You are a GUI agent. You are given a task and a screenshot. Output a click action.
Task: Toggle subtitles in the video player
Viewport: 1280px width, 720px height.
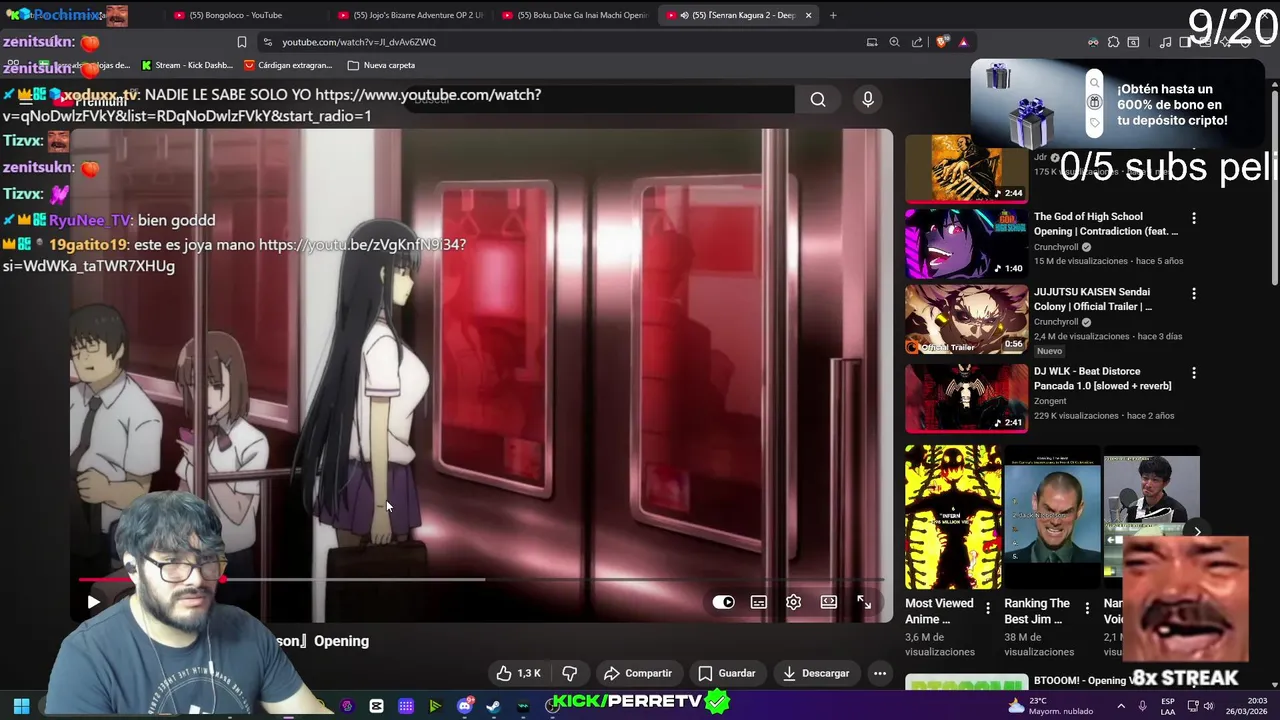tap(759, 602)
